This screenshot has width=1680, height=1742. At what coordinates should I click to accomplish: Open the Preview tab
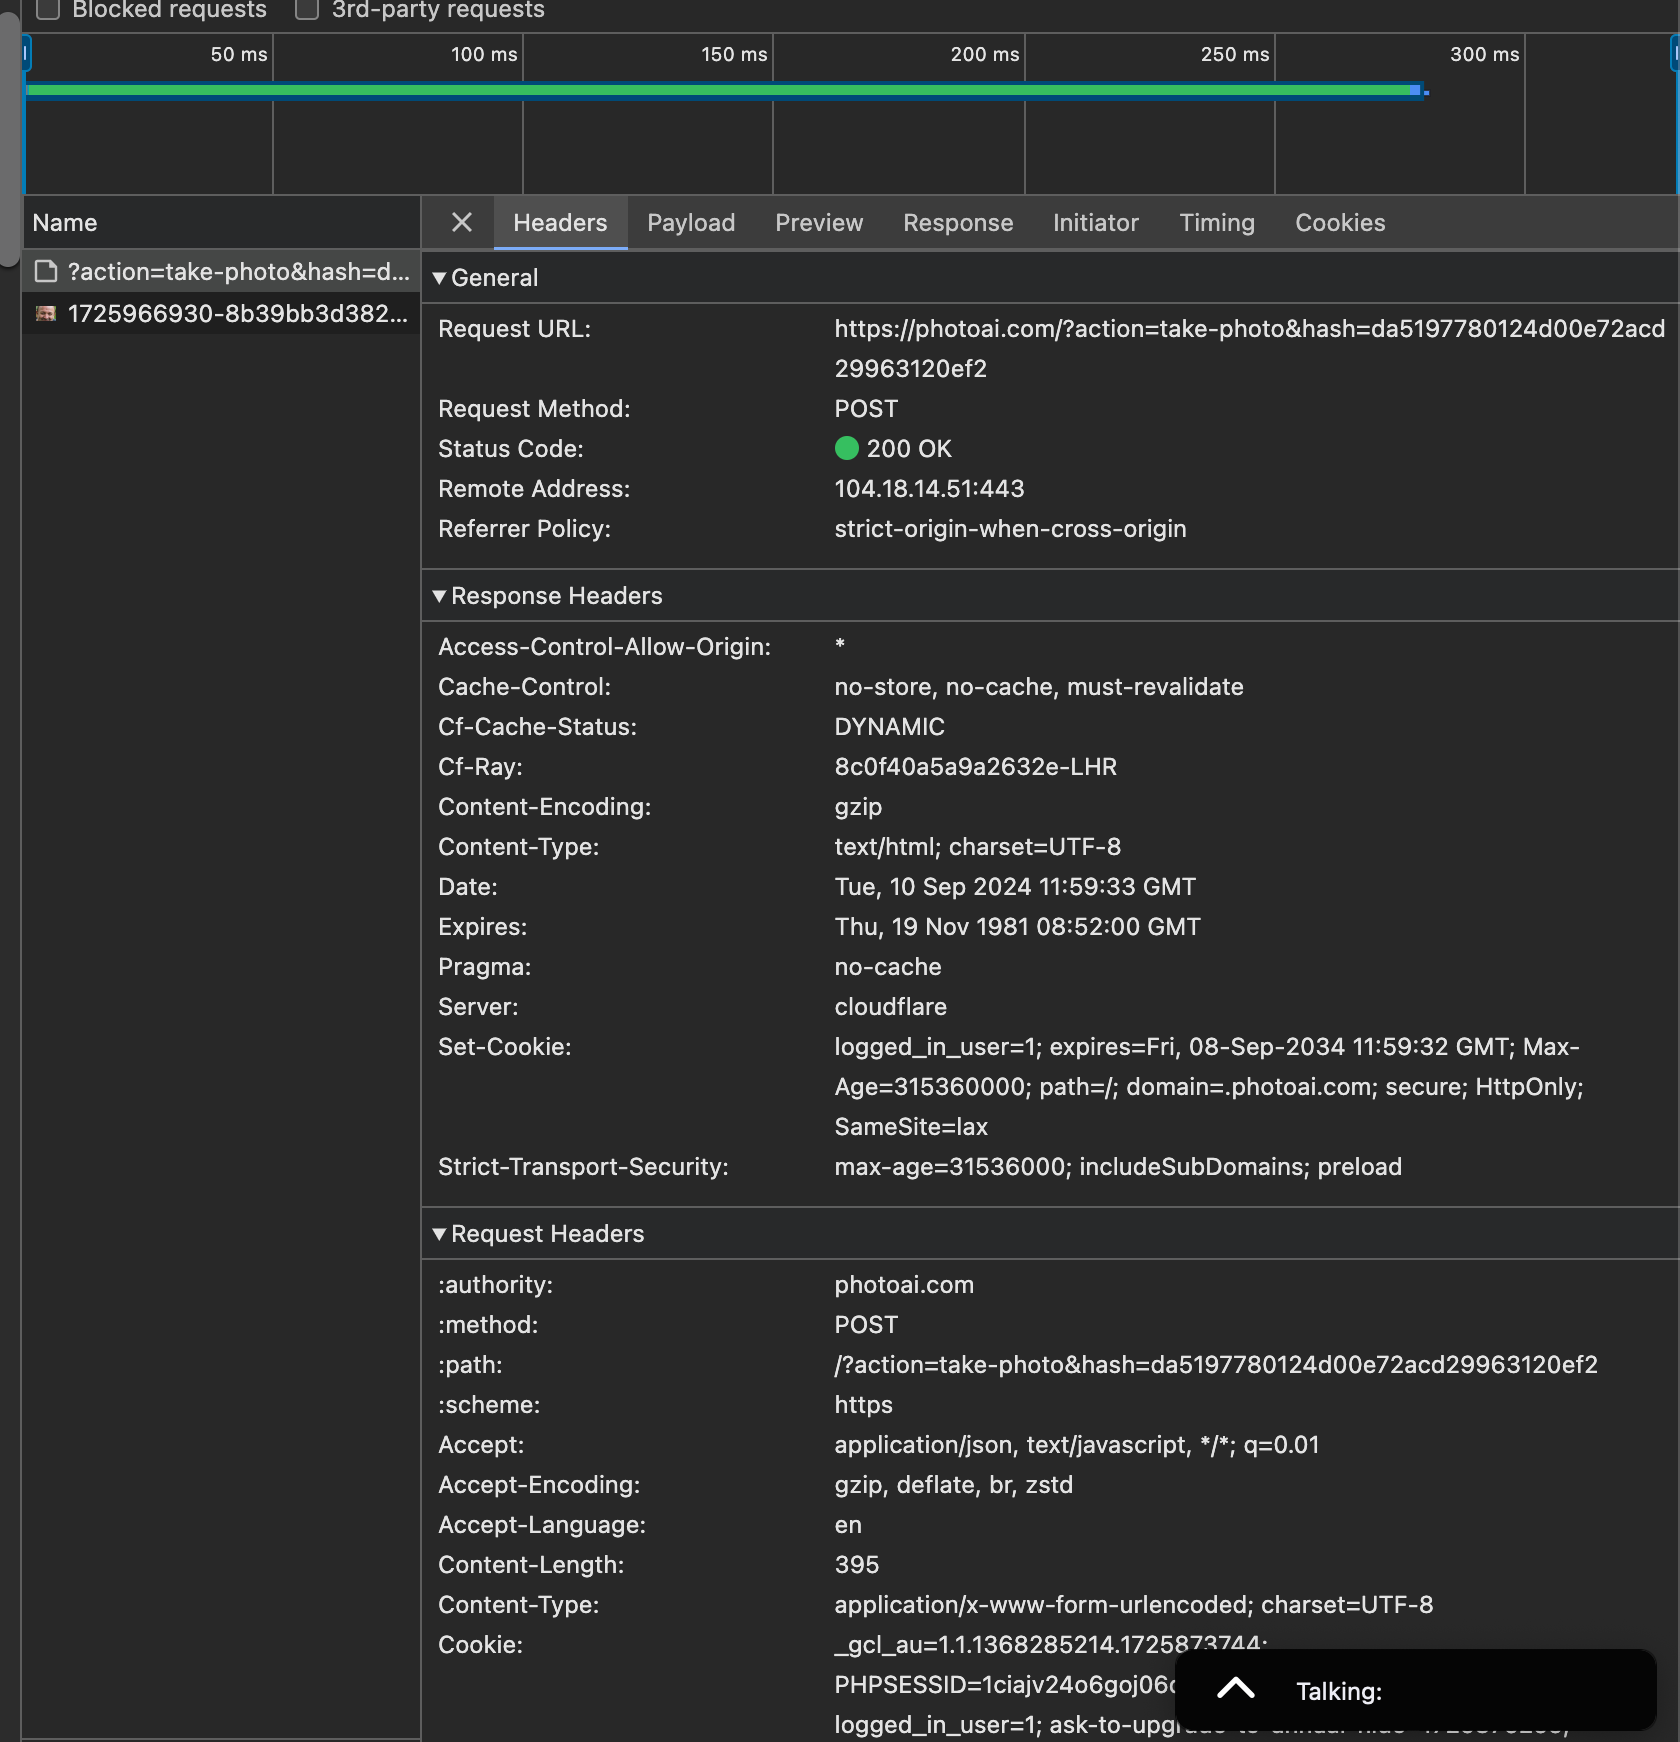coord(818,223)
